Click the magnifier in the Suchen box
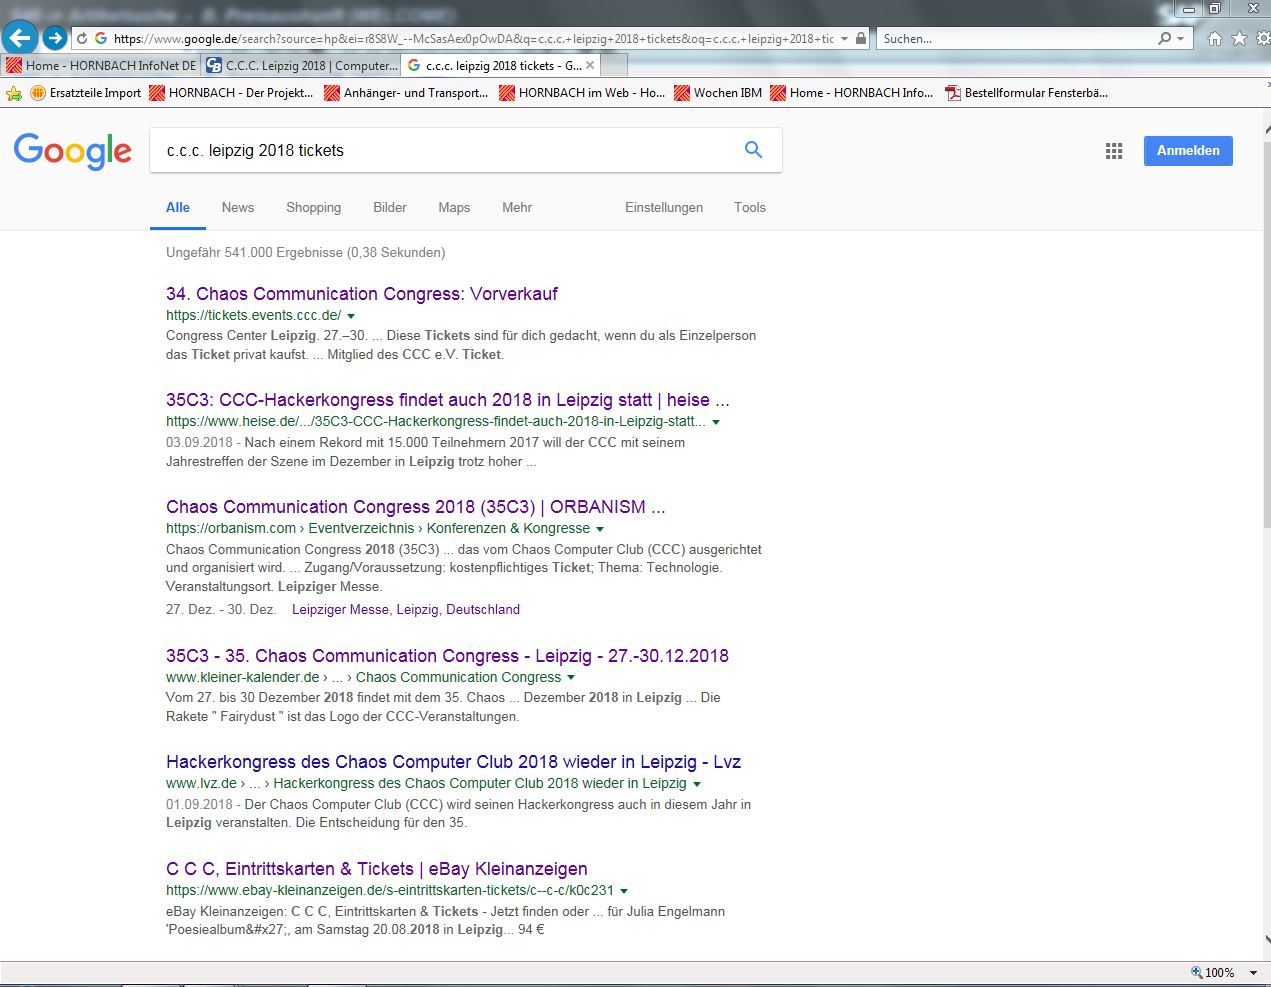1271x987 pixels. click(x=1164, y=38)
